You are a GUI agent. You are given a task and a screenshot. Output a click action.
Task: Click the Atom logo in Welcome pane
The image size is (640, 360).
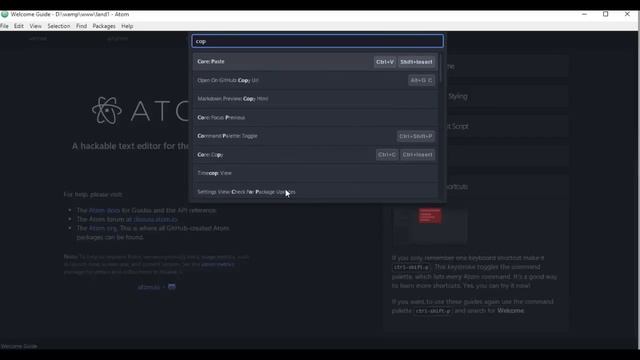[107, 110]
